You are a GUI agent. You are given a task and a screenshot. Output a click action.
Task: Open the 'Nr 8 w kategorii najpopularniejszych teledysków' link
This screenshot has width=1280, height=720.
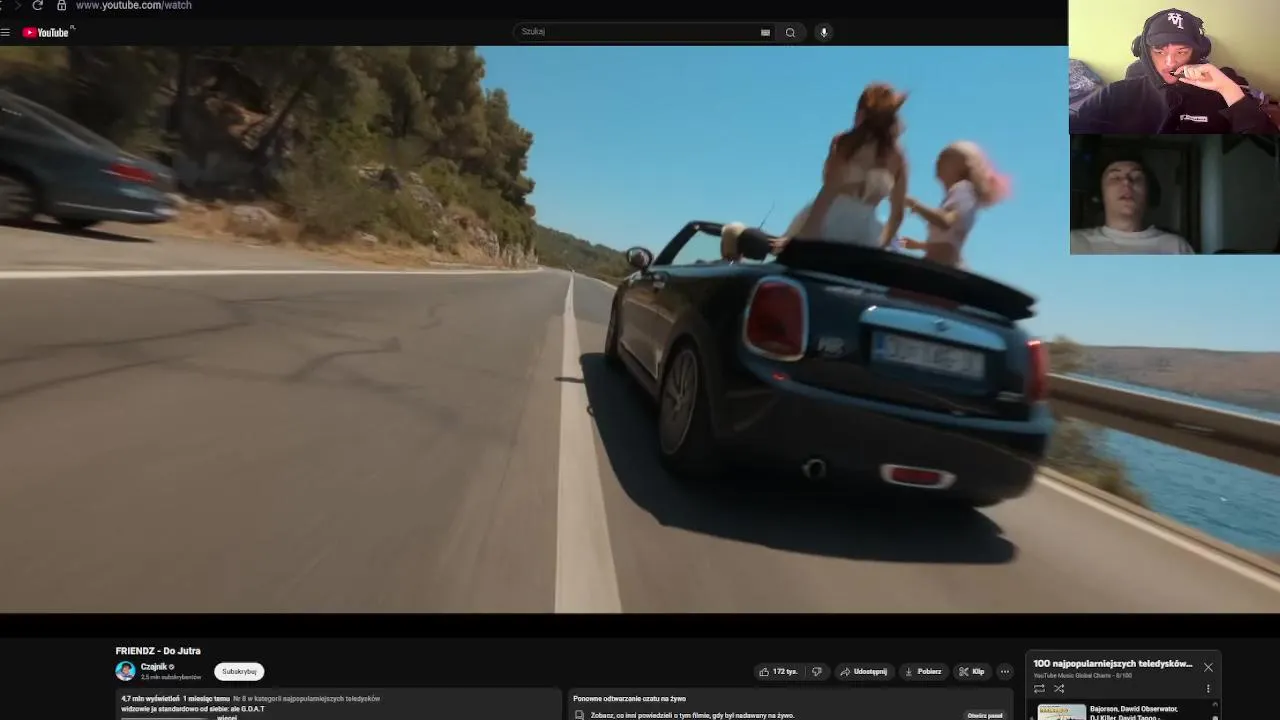[x=306, y=699]
